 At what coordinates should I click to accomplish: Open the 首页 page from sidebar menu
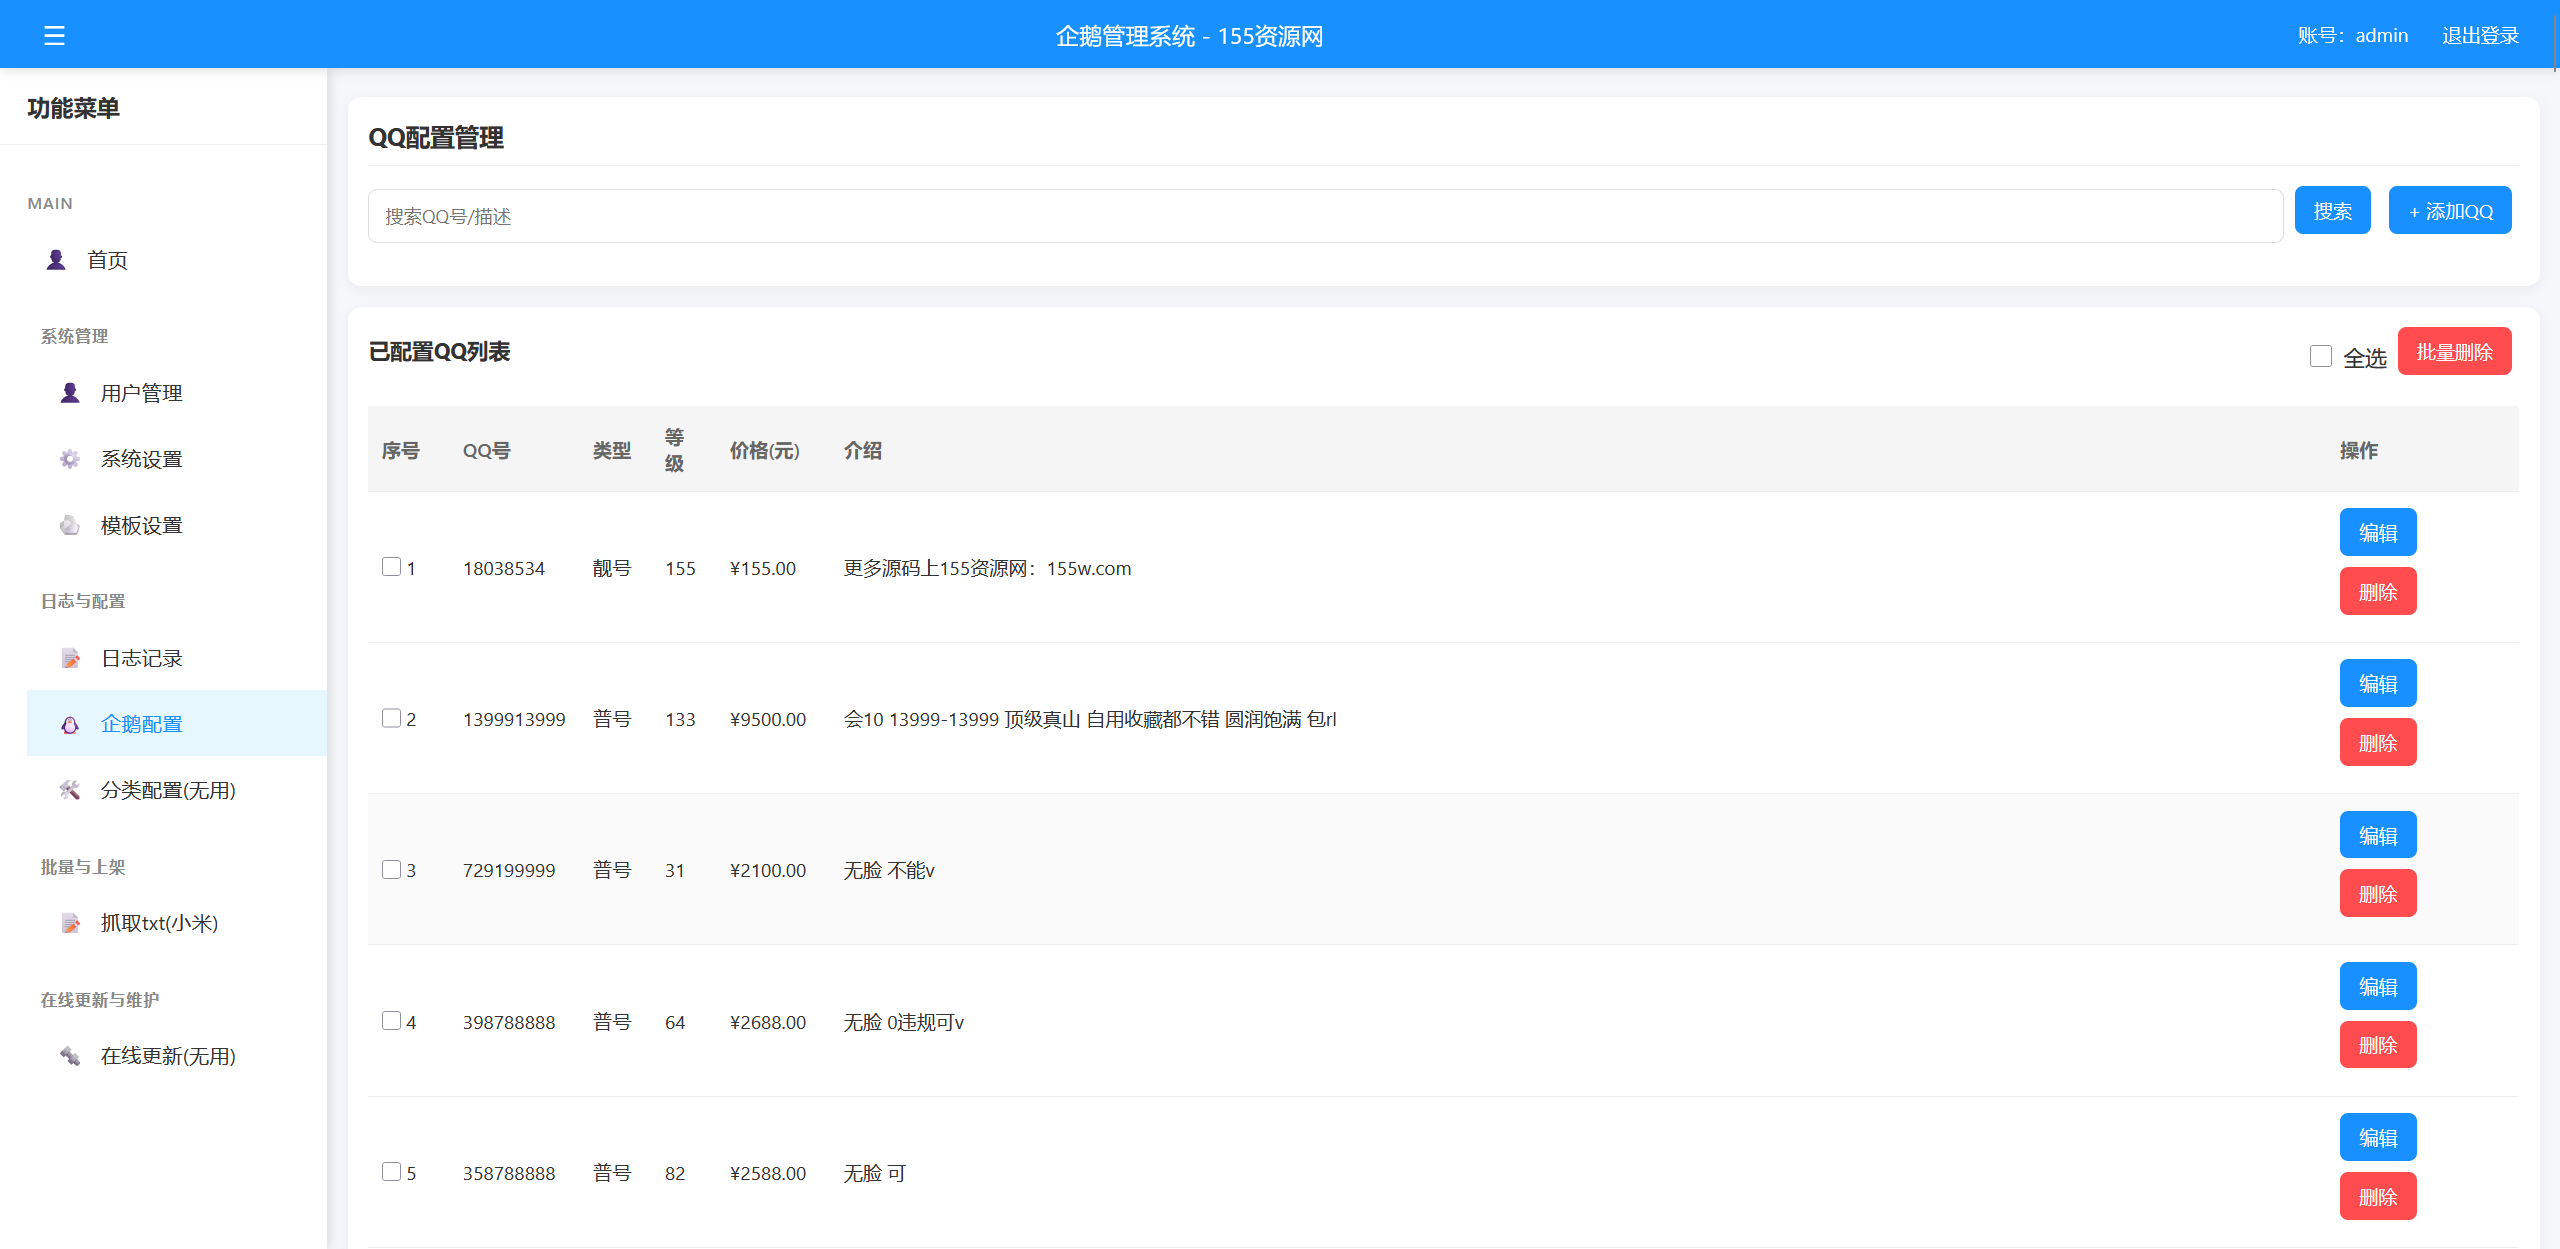pyautogui.click(x=108, y=259)
